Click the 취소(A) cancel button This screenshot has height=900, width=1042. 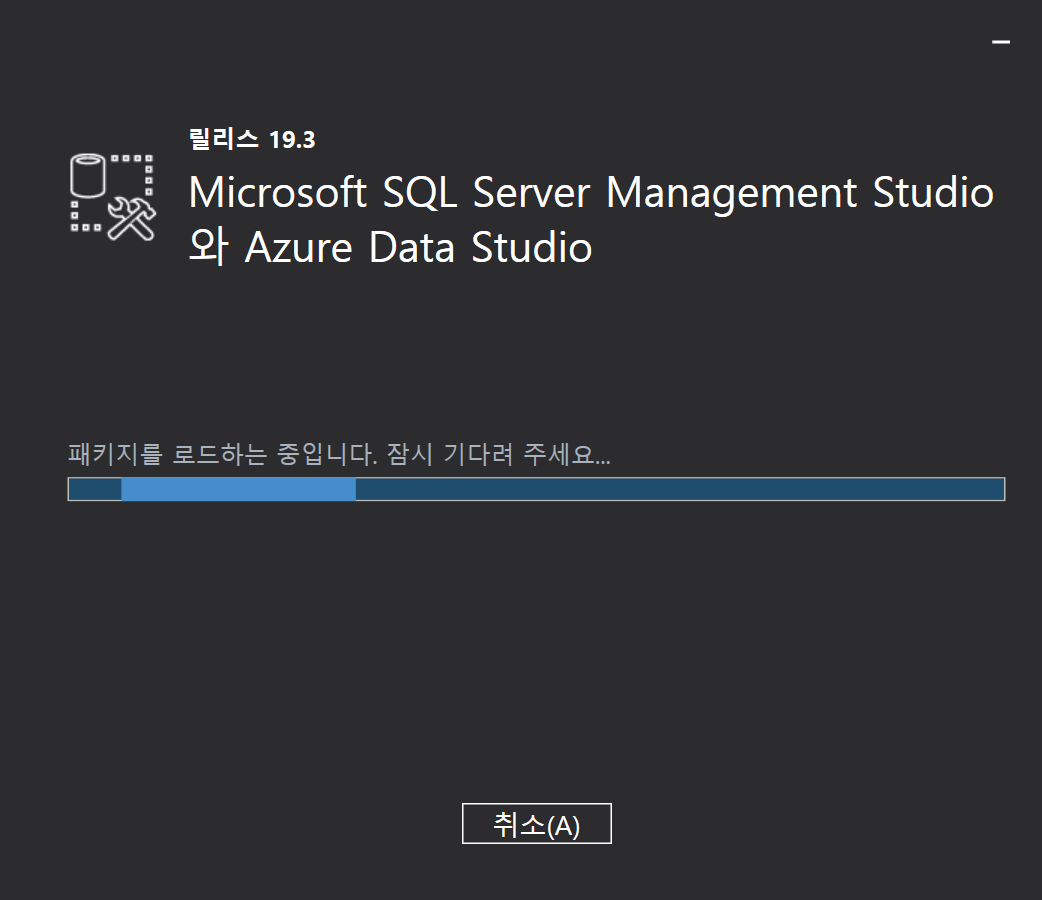[x=536, y=824]
